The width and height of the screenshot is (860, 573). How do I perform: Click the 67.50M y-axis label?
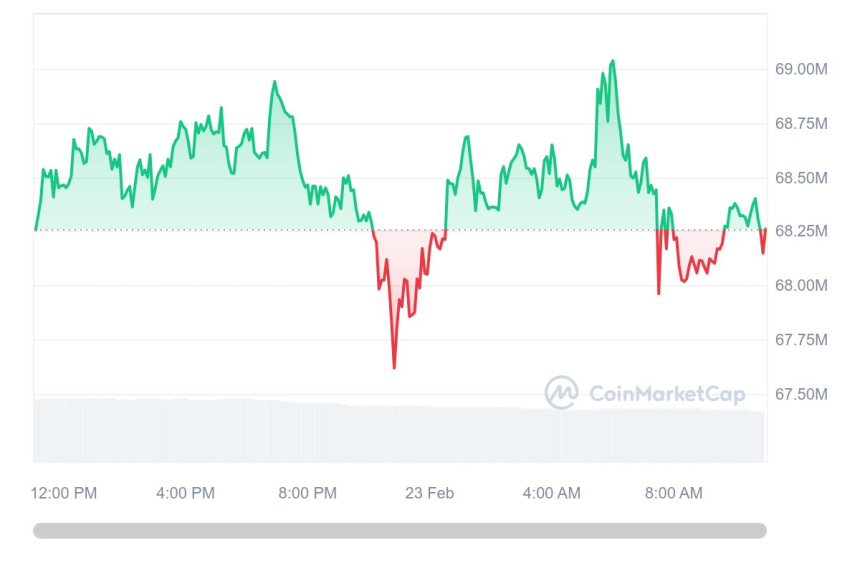point(801,394)
